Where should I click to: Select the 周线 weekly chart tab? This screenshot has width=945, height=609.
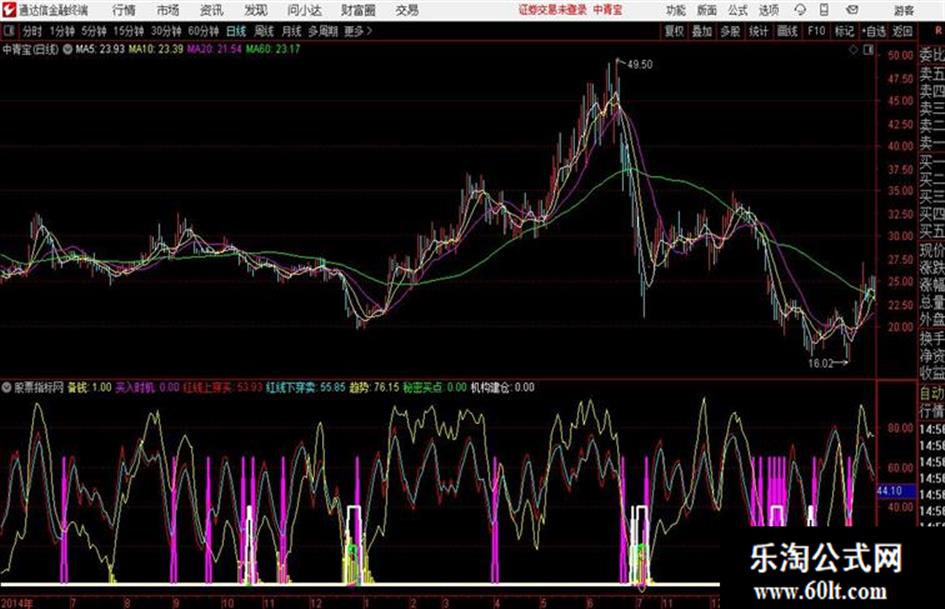point(264,31)
